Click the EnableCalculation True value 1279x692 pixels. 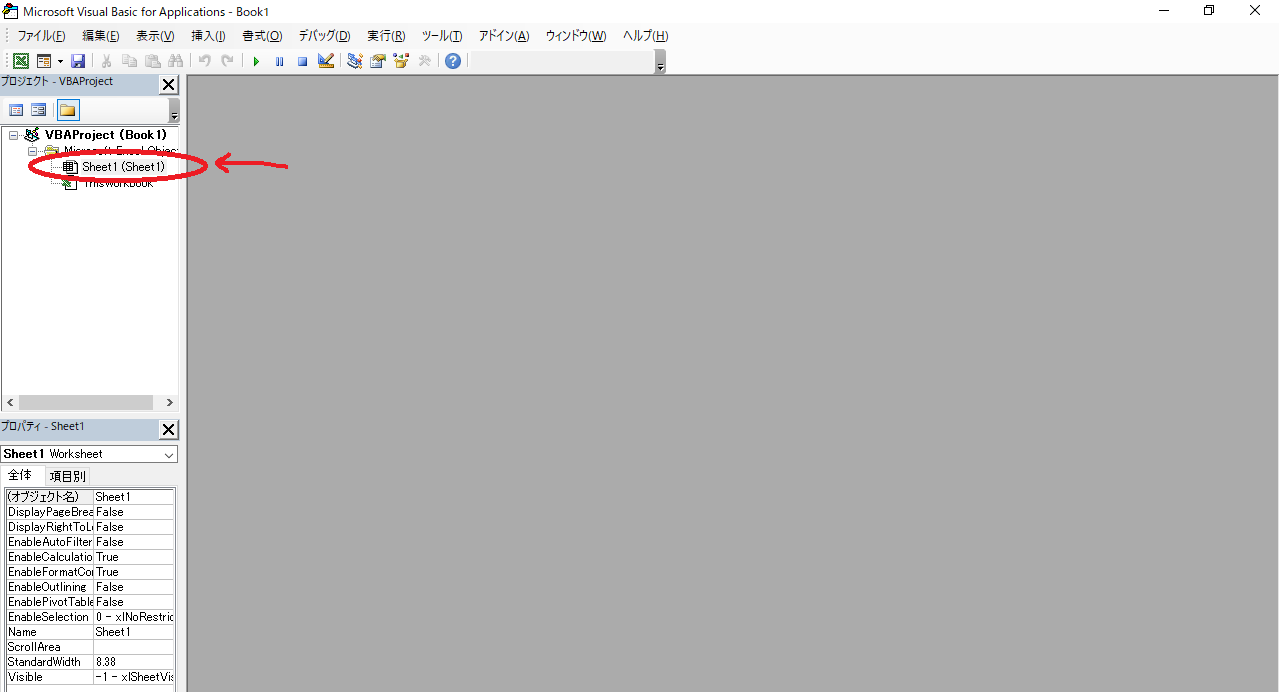pyautogui.click(x=134, y=557)
